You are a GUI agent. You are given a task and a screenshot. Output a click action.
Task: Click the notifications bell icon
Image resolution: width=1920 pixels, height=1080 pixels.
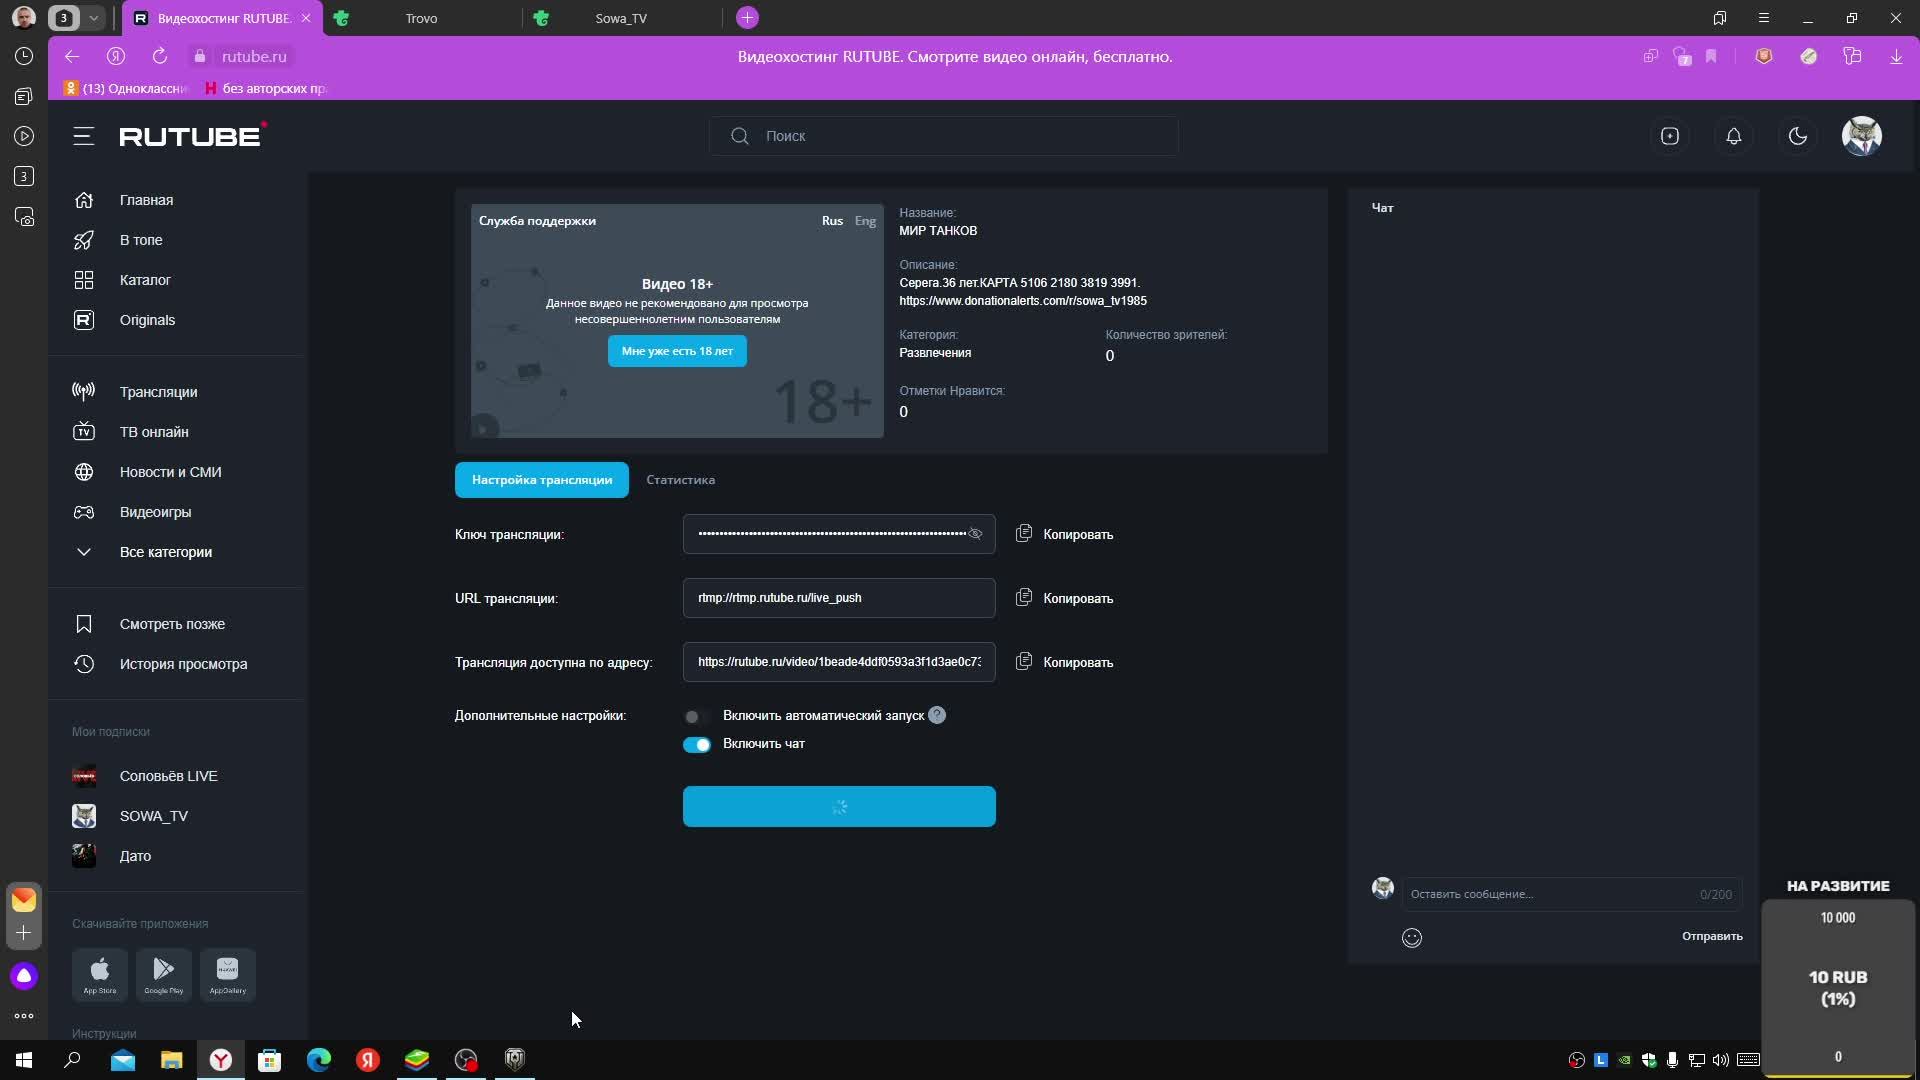click(1733, 136)
